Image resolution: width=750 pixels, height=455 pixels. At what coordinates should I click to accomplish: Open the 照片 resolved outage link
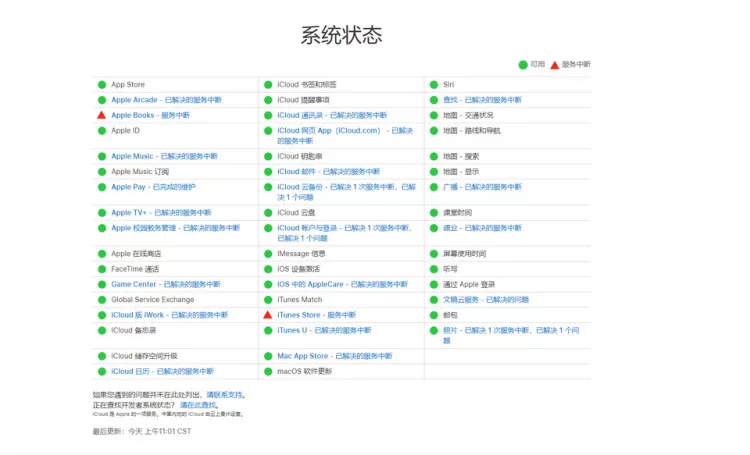coord(511,336)
